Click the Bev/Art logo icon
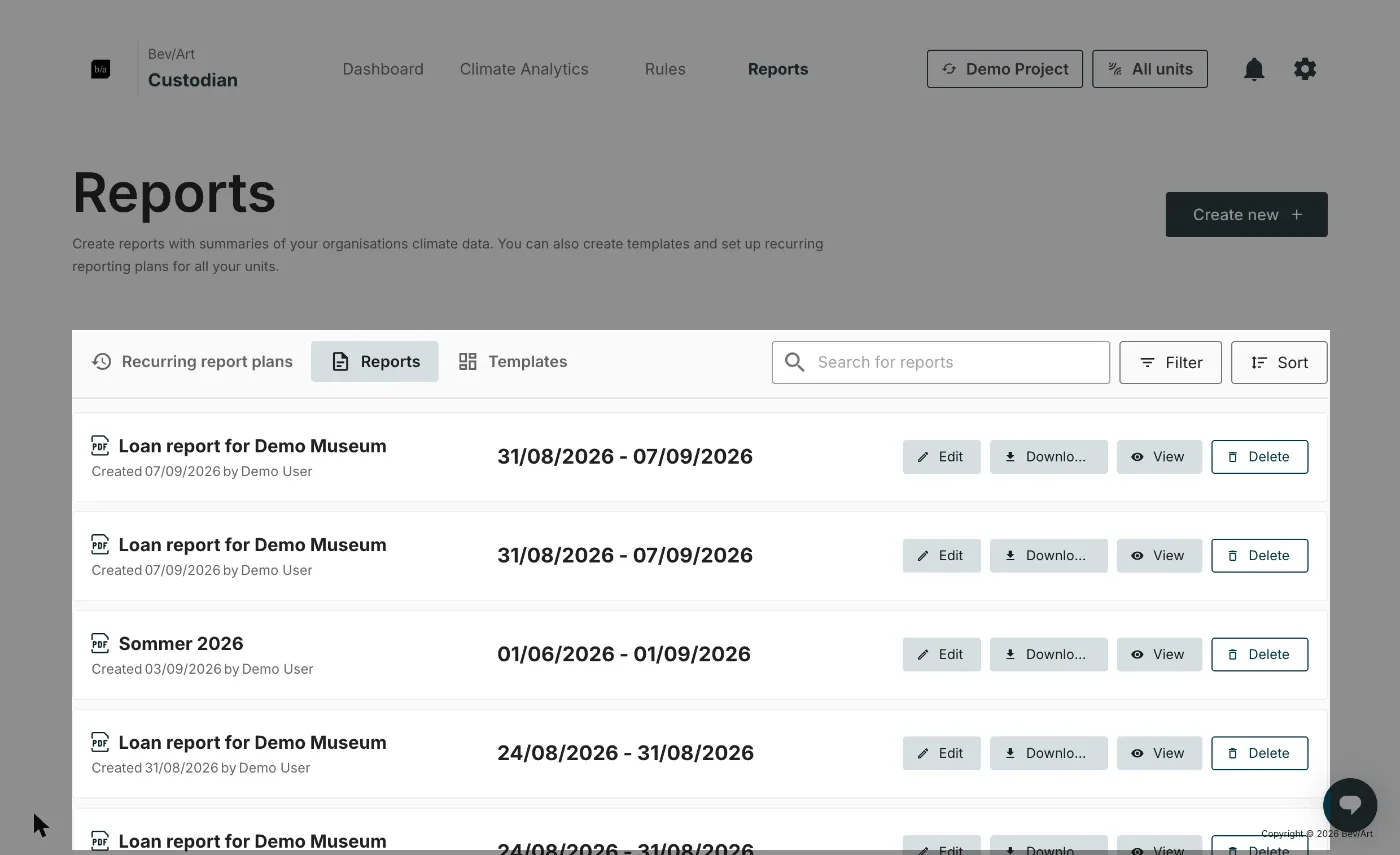The height and width of the screenshot is (855, 1400). coord(100,69)
